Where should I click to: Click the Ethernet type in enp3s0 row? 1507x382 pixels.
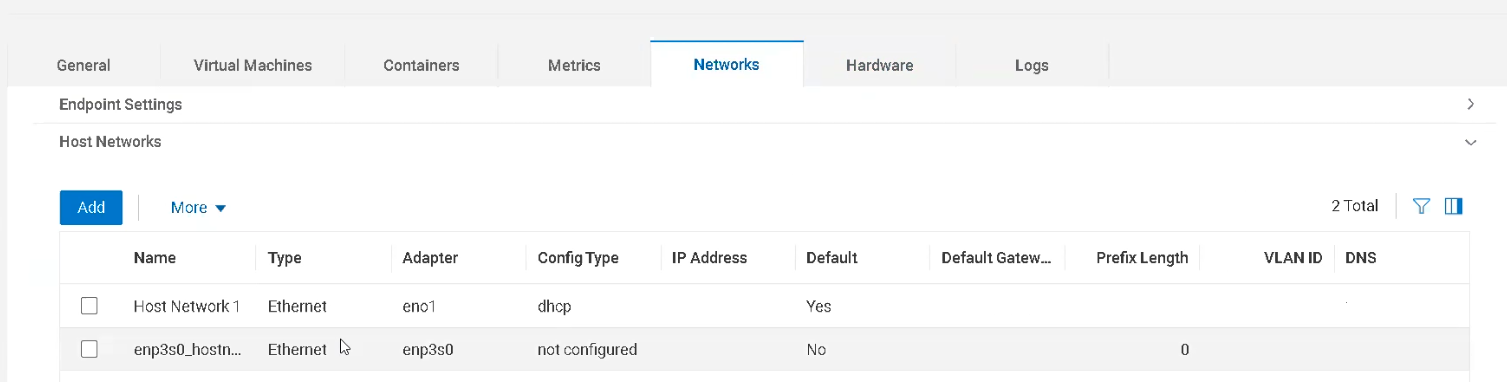(x=297, y=350)
